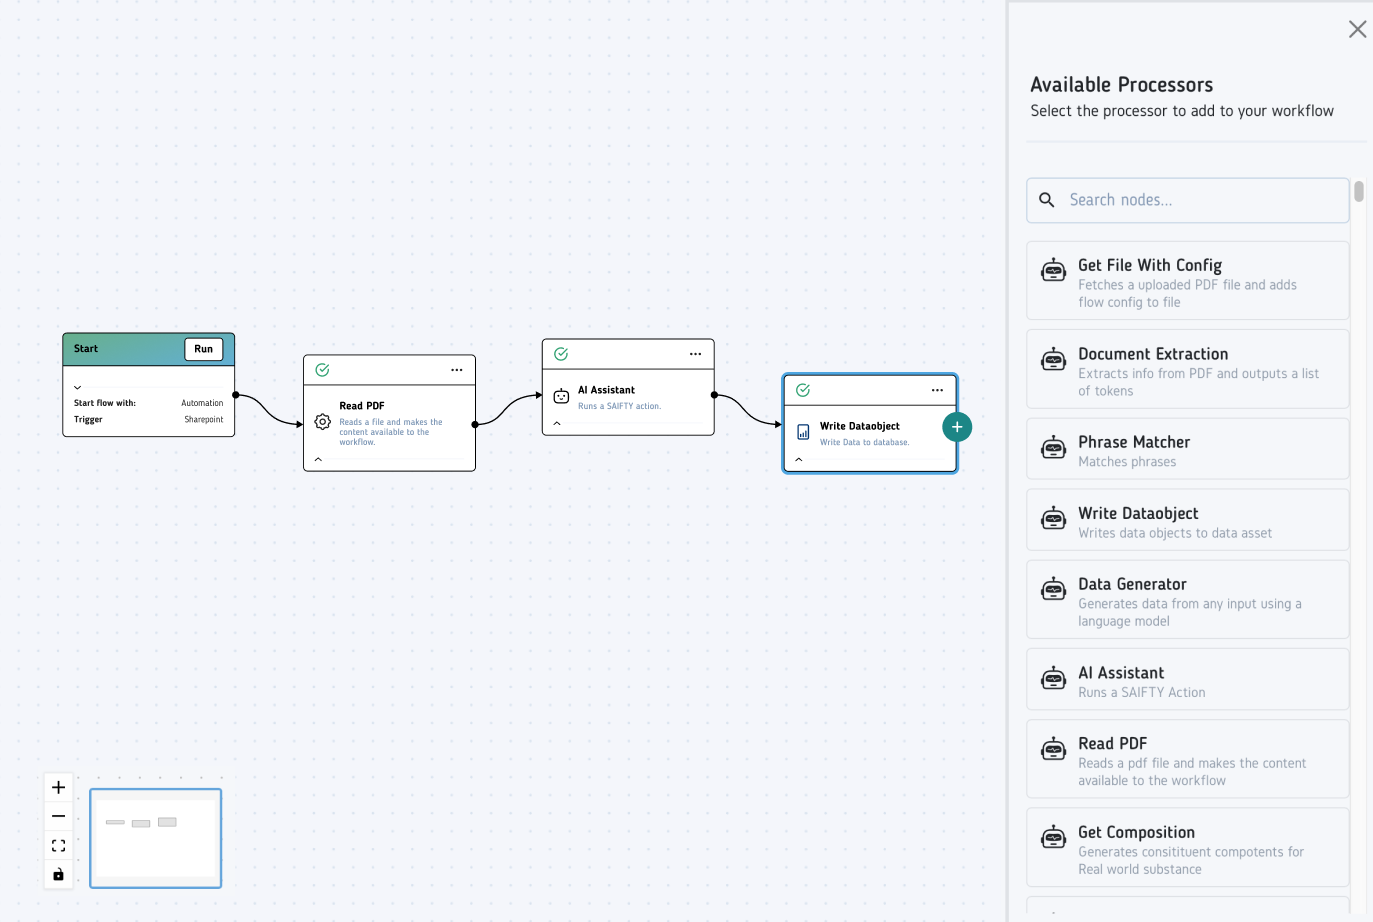Choose the Phrase Matcher processor
1373x922 pixels.
pos(1188,449)
